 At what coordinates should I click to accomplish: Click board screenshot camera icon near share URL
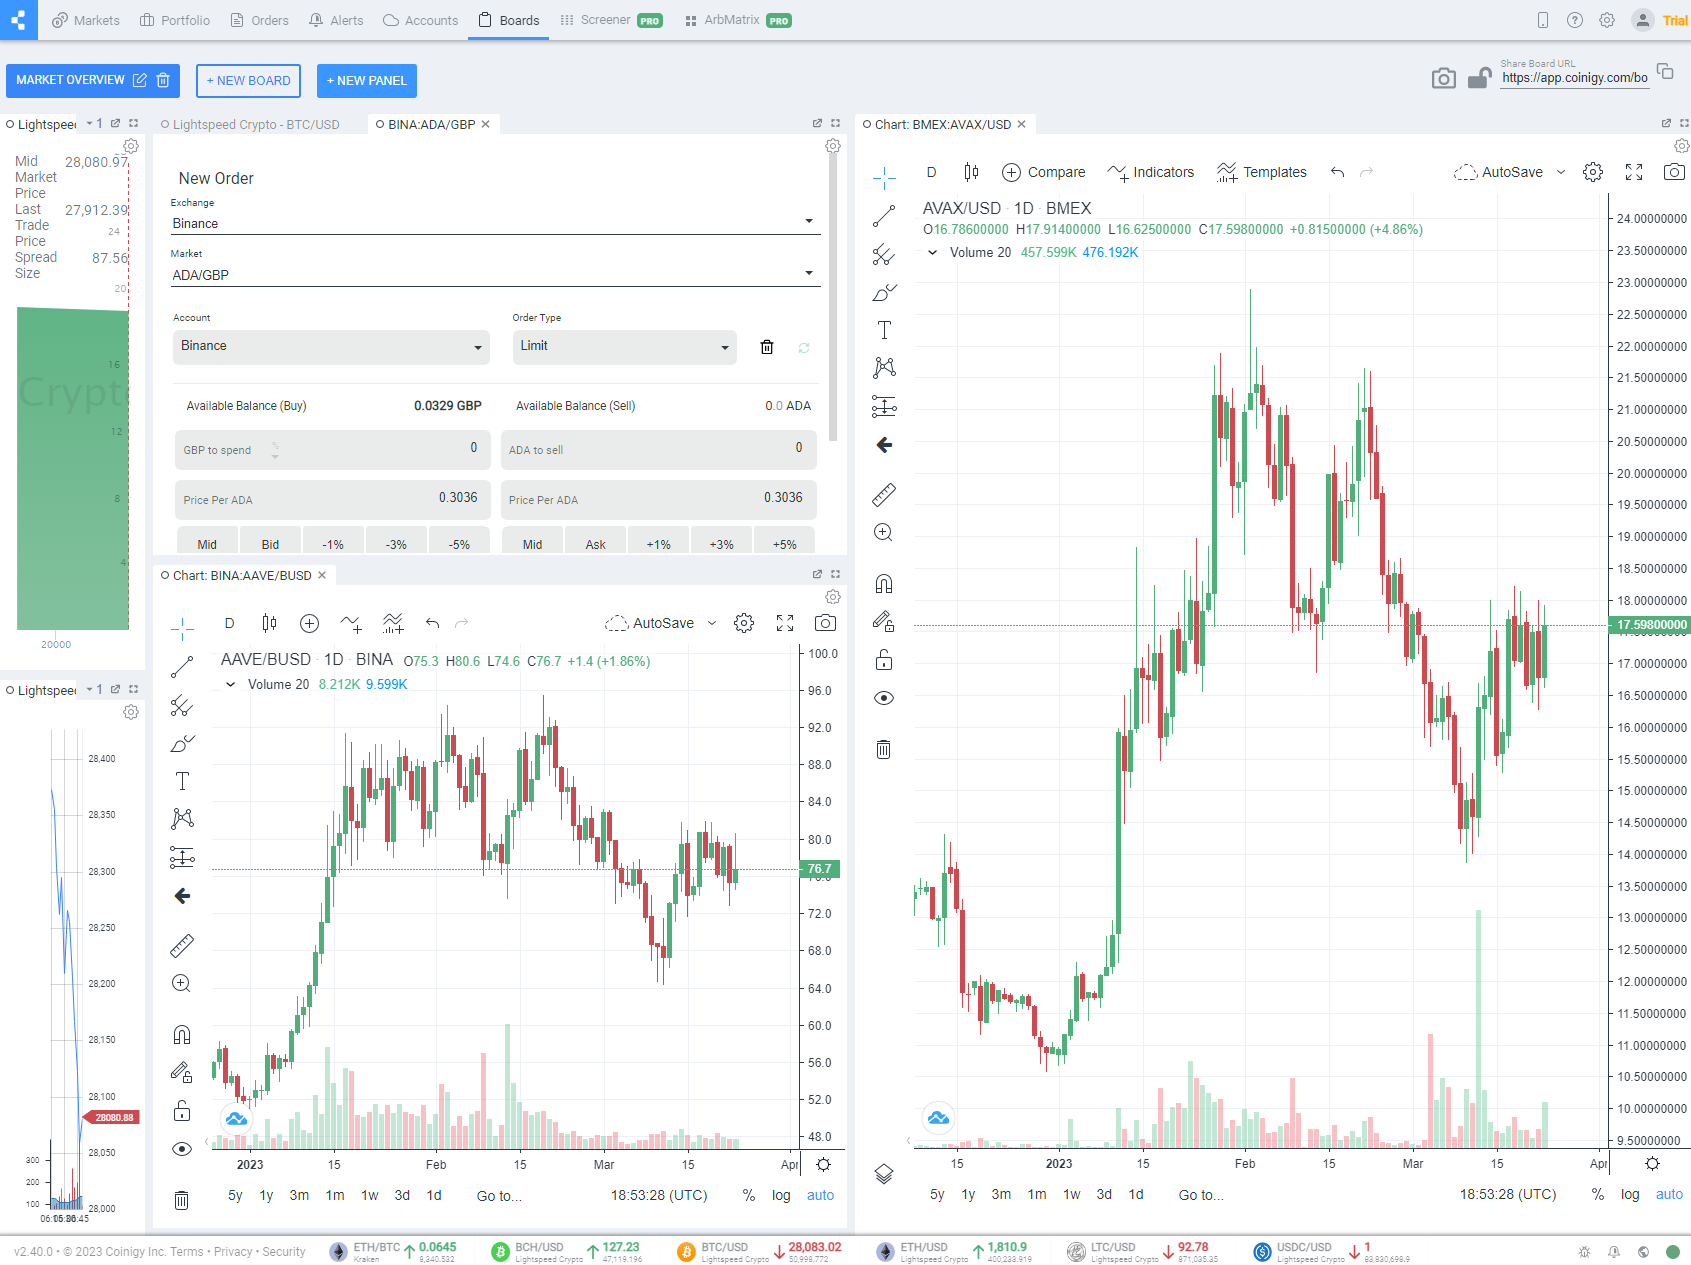click(1444, 78)
